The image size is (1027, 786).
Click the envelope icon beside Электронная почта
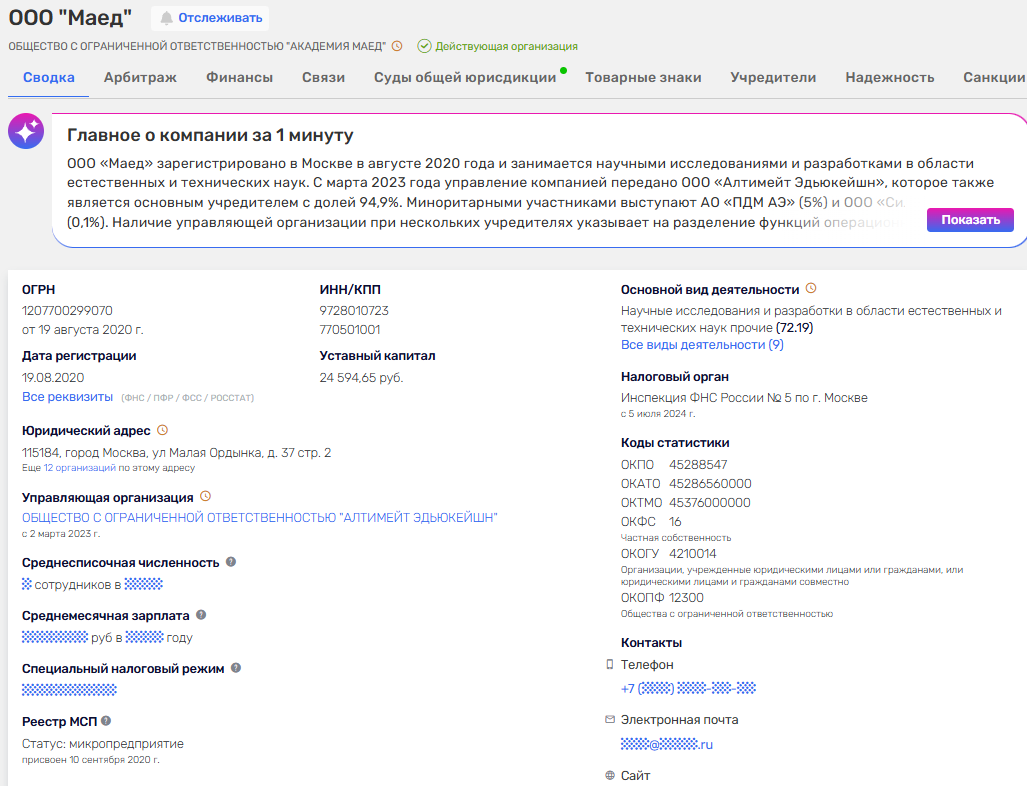(610, 719)
